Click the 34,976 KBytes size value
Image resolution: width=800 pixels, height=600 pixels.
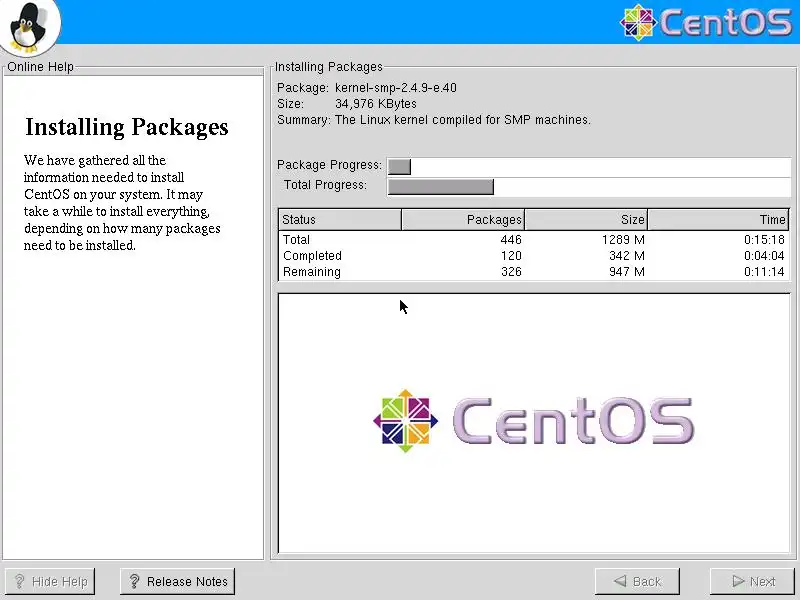click(376, 104)
